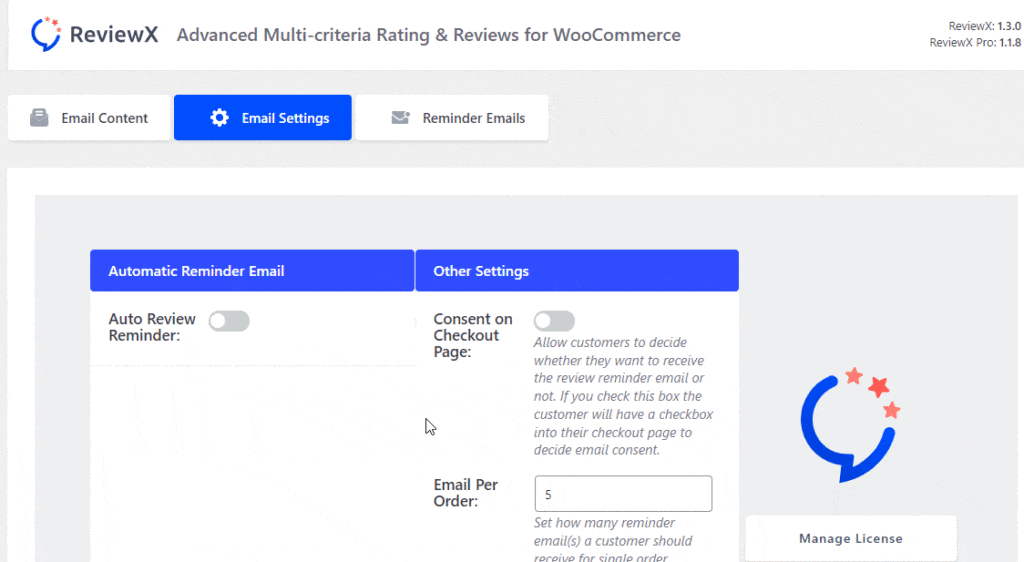Click the 'Advanced Multi-criteria Rating & Reviews' title

click(428, 35)
